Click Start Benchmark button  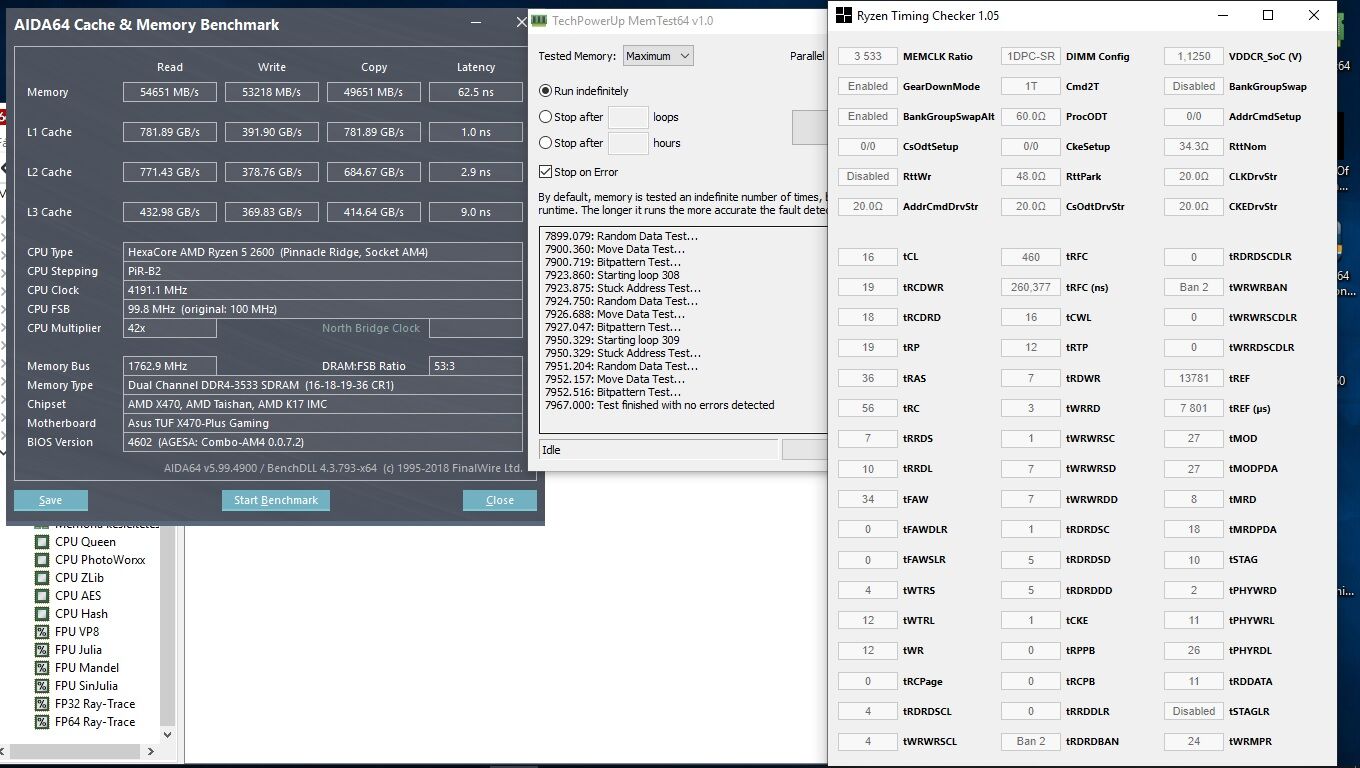point(276,500)
